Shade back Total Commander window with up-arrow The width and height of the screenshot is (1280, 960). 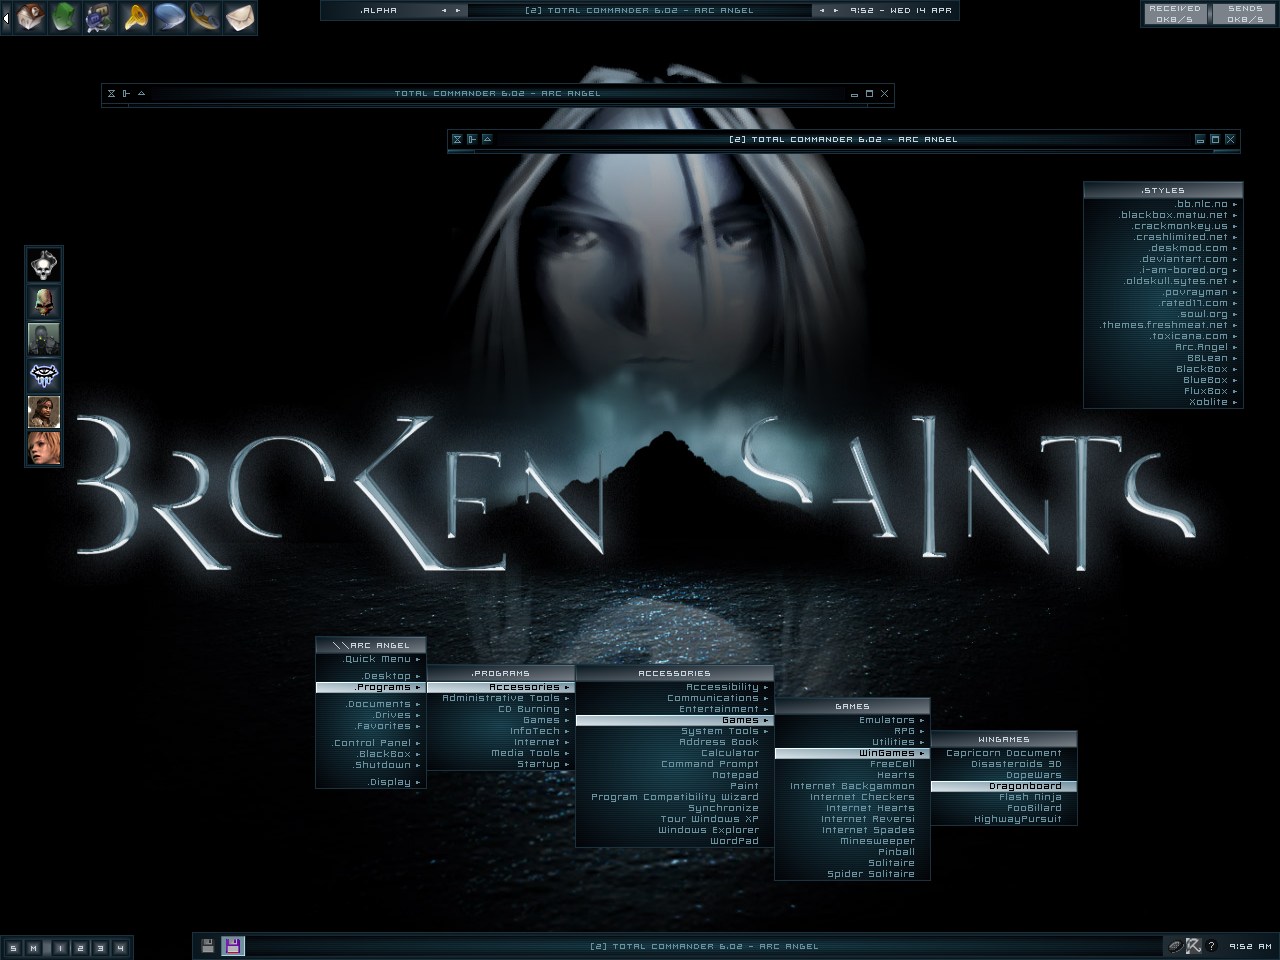[141, 94]
